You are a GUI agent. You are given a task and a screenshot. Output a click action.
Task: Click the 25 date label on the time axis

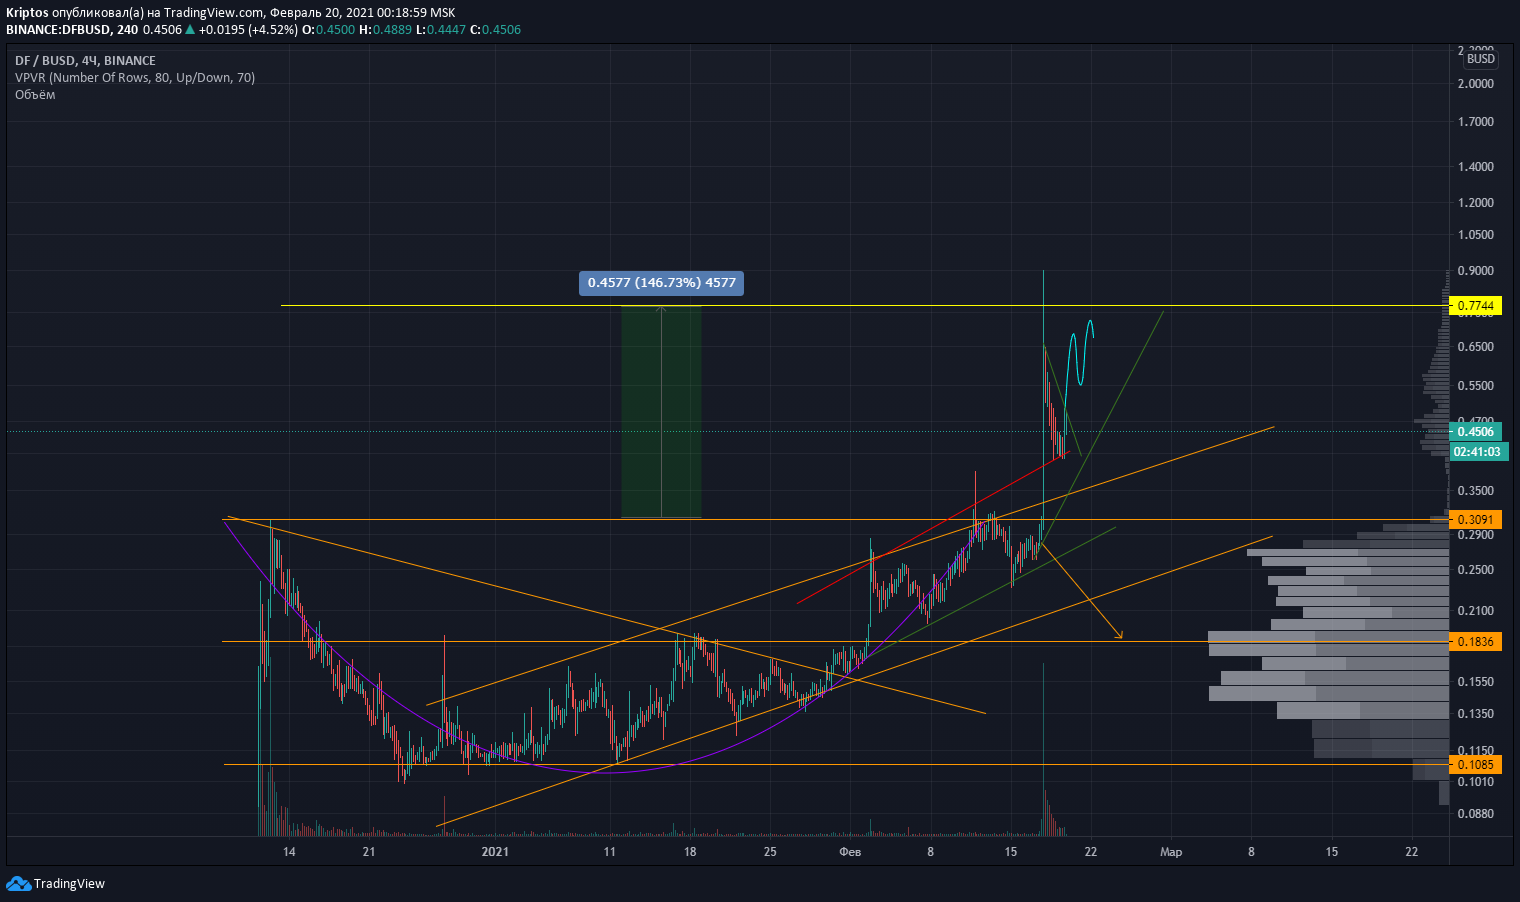coord(770,852)
